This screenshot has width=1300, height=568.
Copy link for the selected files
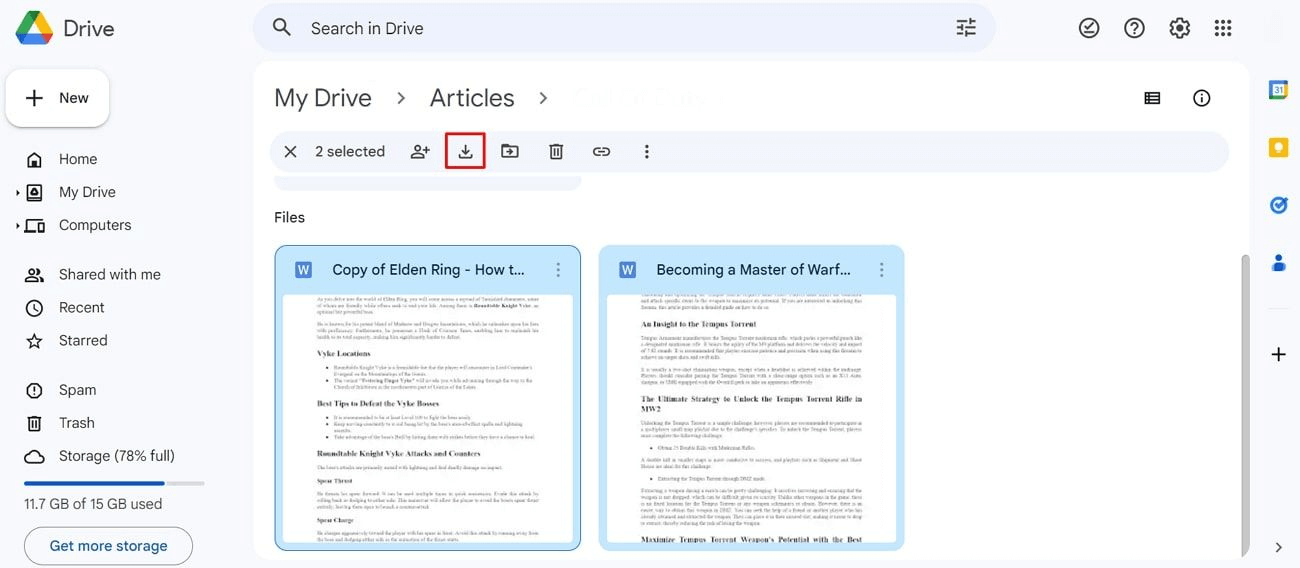(601, 151)
